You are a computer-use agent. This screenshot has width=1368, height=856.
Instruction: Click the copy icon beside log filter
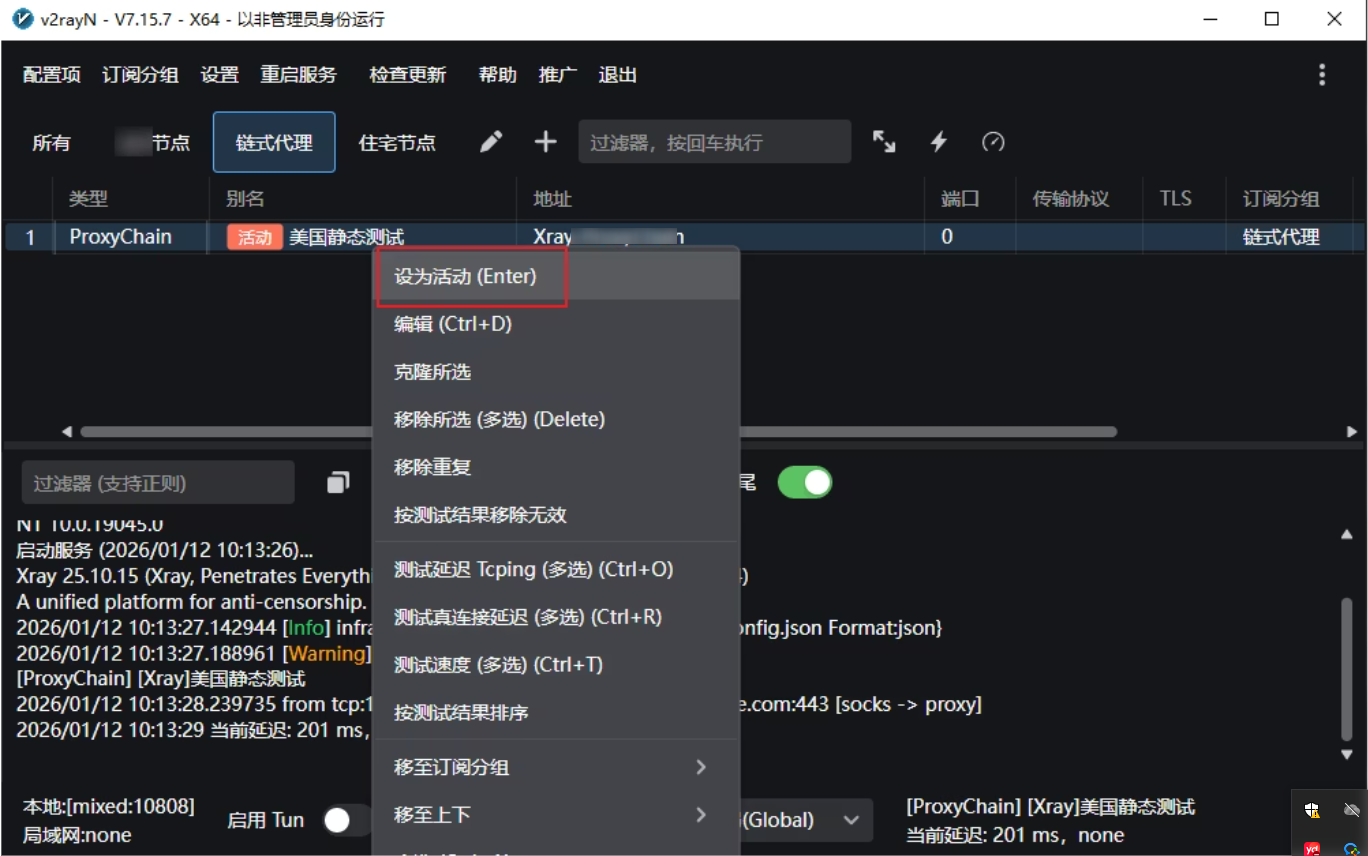(x=338, y=483)
